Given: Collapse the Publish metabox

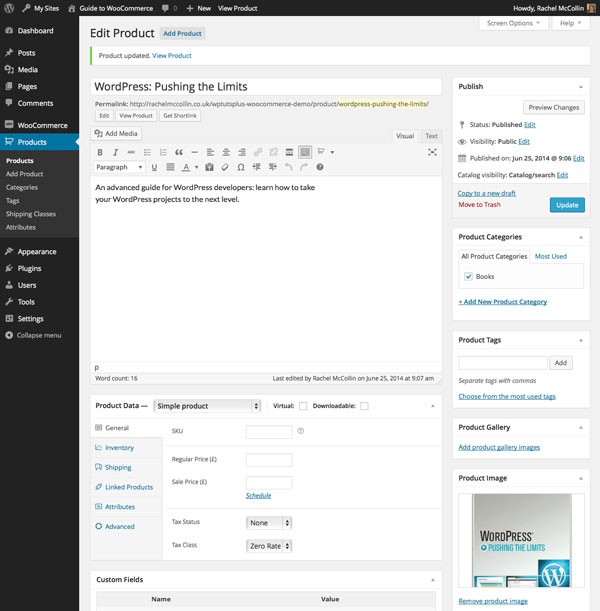Looking at the screenshot, I should click(581, 87).
